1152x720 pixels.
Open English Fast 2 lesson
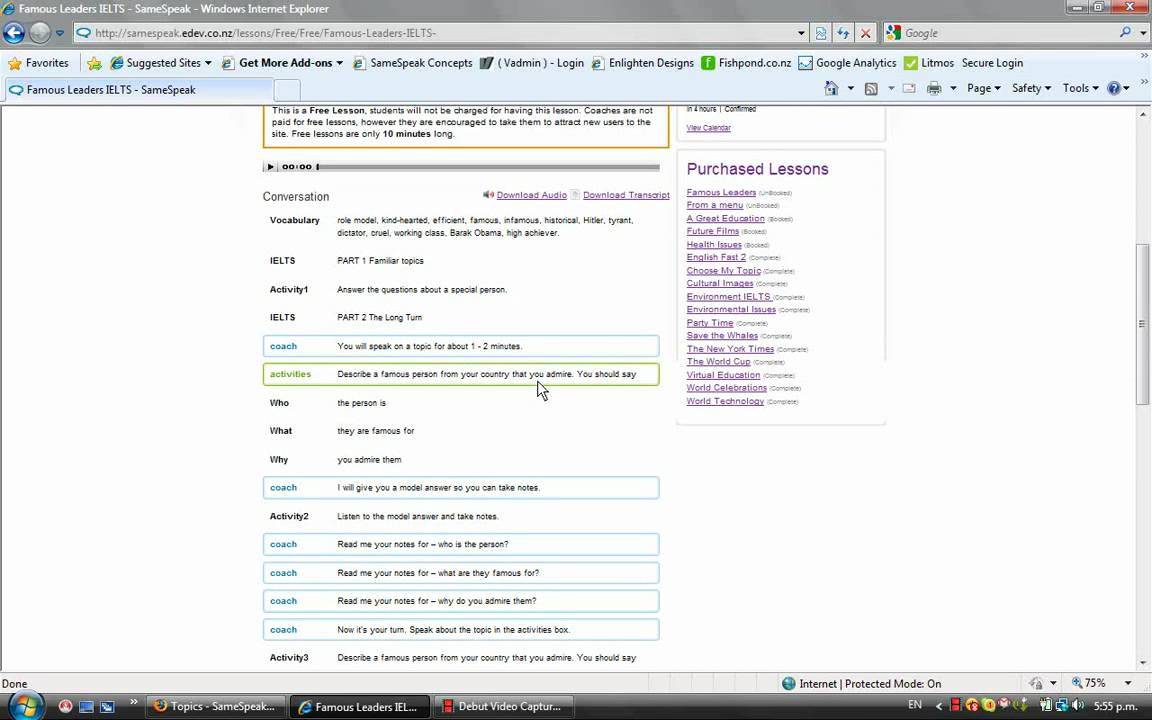click(x=716, y=257)
